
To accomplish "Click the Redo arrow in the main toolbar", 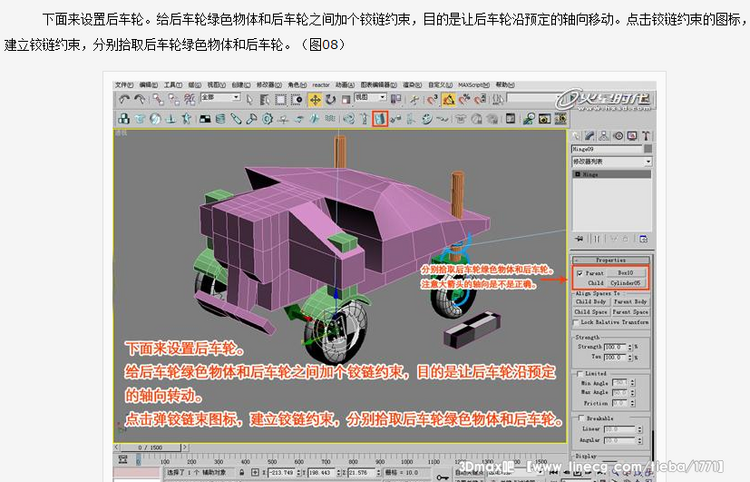I will 140,99.
